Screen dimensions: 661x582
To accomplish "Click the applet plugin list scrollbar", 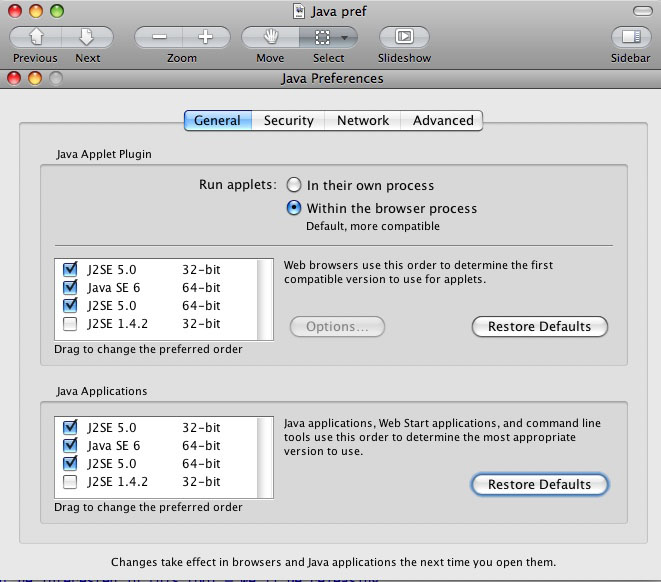I will pos(265,299).
